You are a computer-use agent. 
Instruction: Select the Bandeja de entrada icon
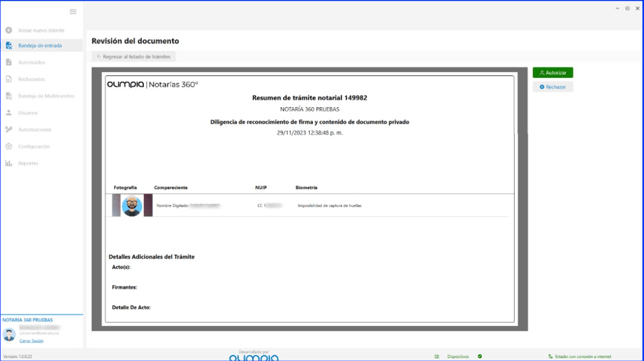click(x=9, y=46)
